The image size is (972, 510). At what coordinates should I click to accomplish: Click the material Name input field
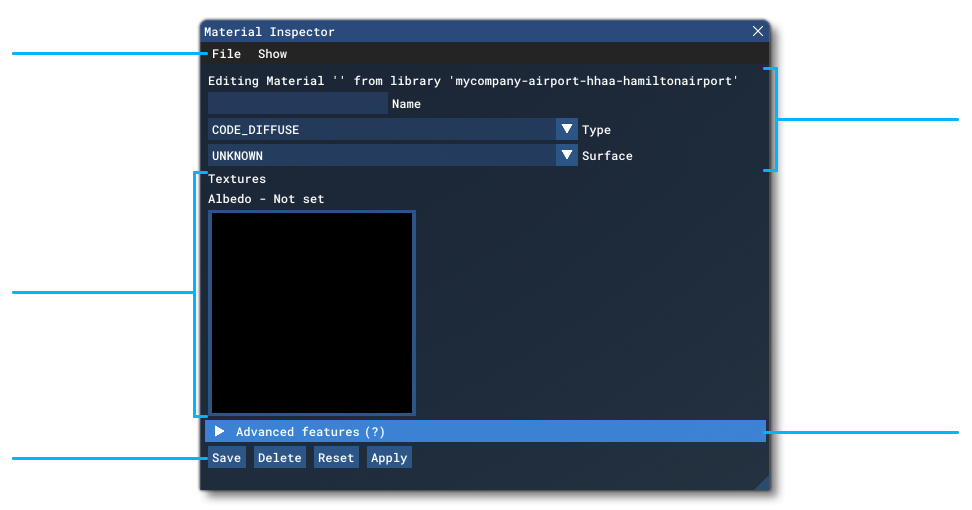pyautogui.click(x=298, y=103)
